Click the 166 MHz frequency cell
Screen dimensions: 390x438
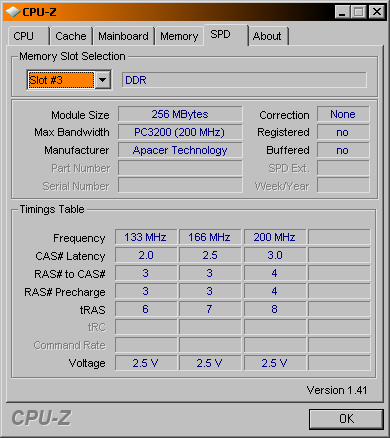pos(210,237)
